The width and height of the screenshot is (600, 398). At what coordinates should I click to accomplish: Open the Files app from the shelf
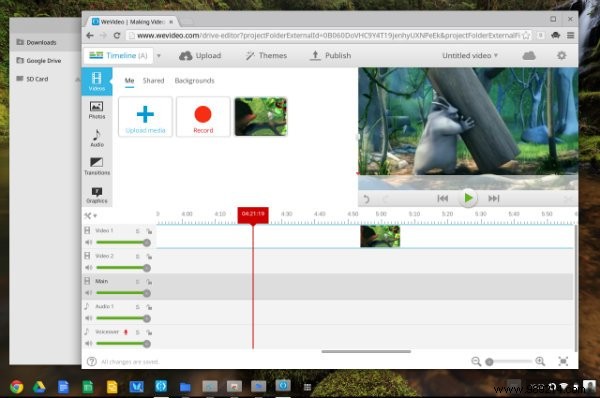[x=185, y=387]
